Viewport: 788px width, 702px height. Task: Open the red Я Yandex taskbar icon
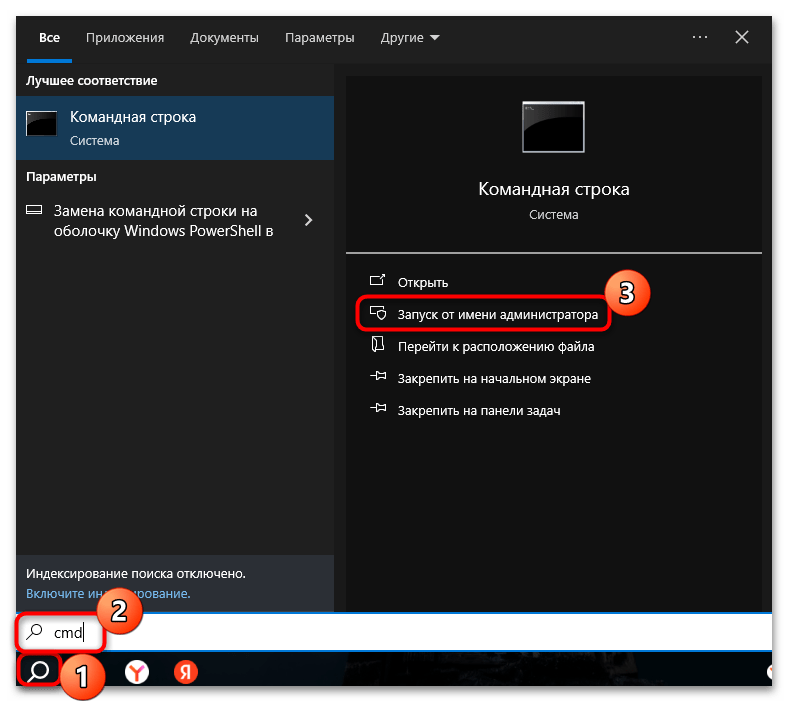pyautogui.click(x=186, y=672)
